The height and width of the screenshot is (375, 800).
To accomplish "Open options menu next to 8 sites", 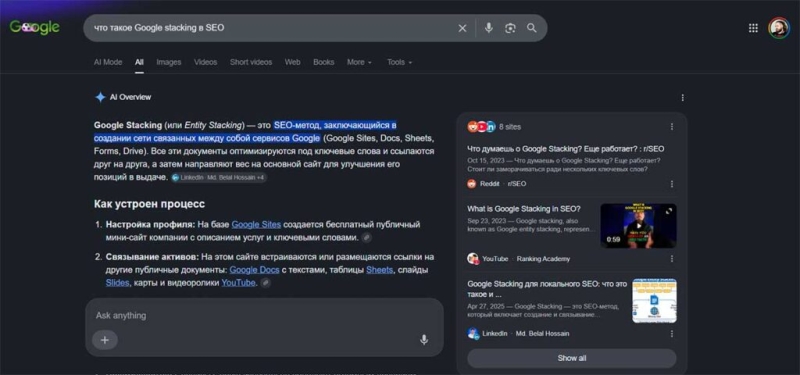I will pos(671,127).
